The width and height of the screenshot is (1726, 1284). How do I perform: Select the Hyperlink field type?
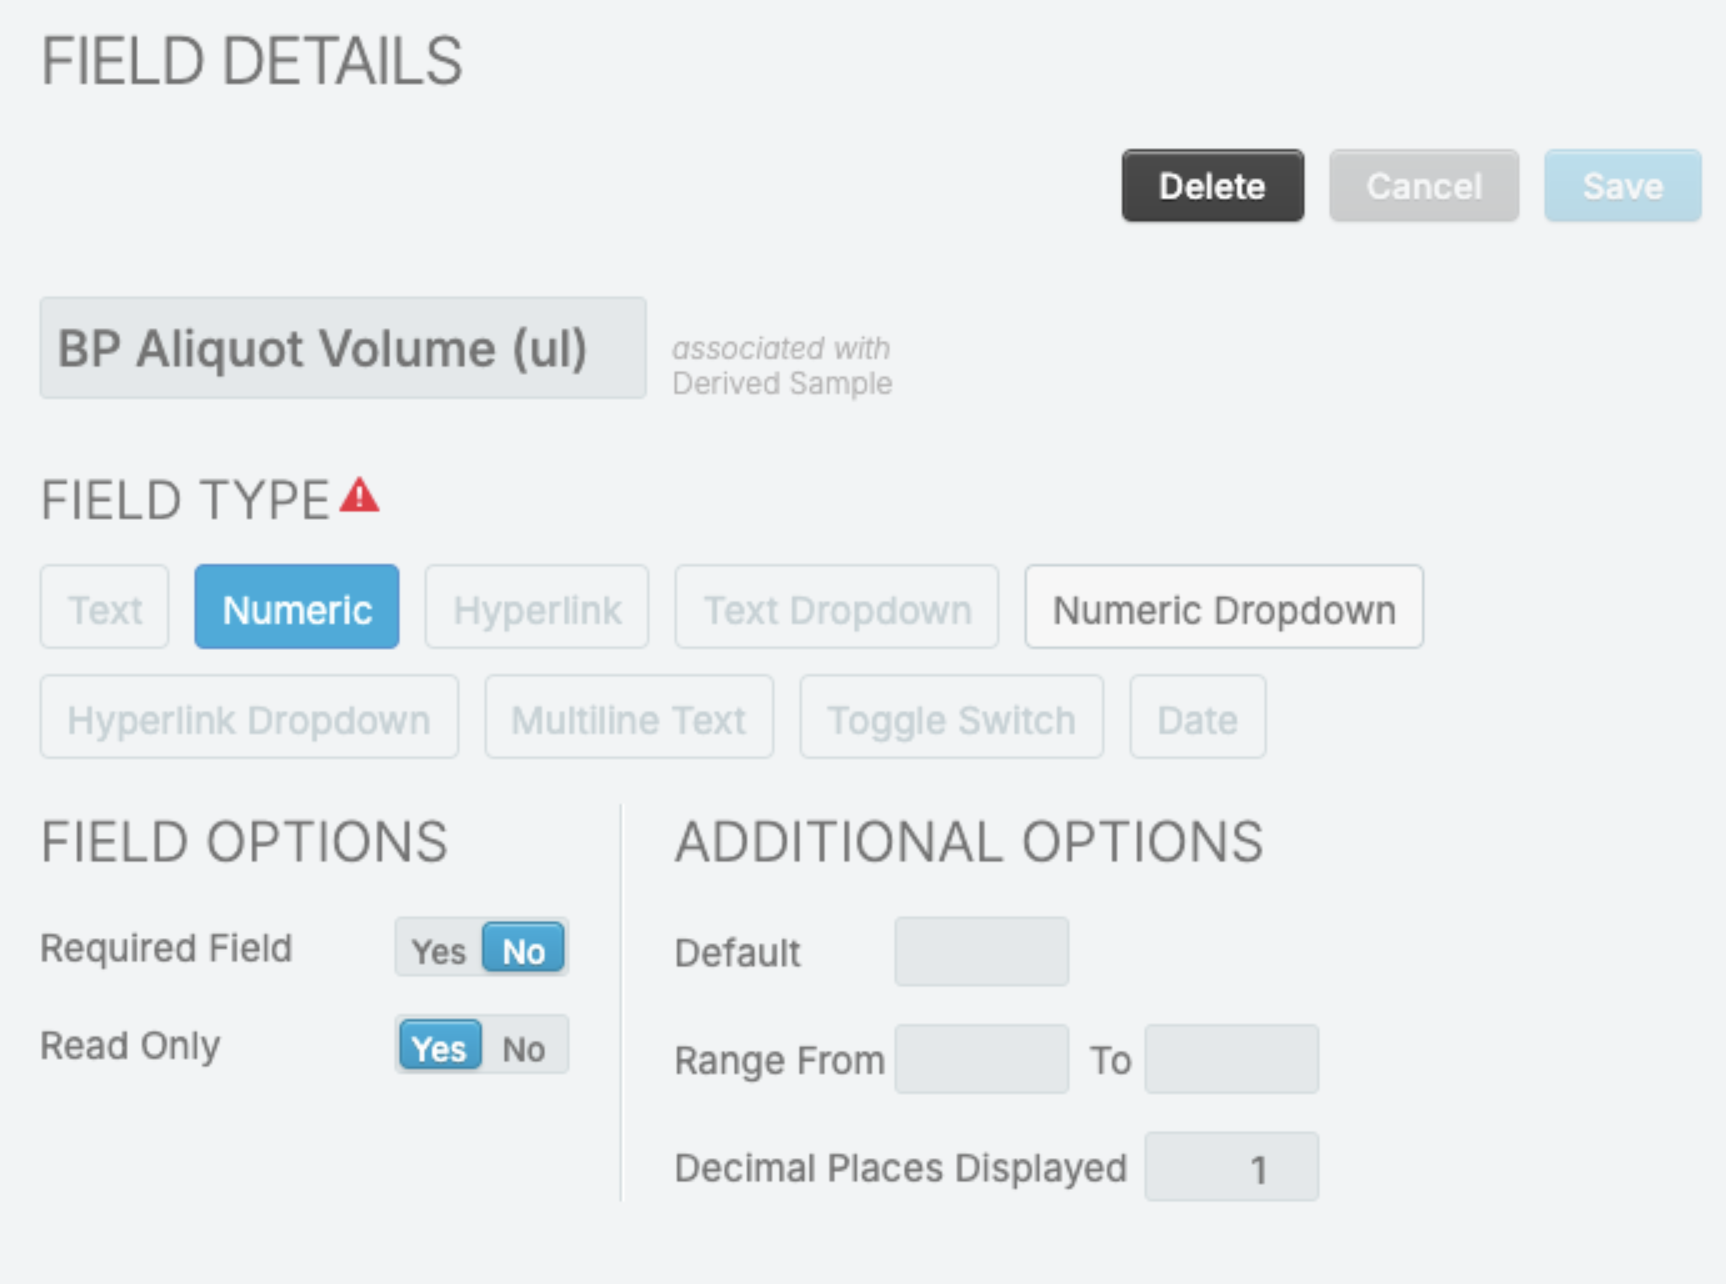coord(537,608)
